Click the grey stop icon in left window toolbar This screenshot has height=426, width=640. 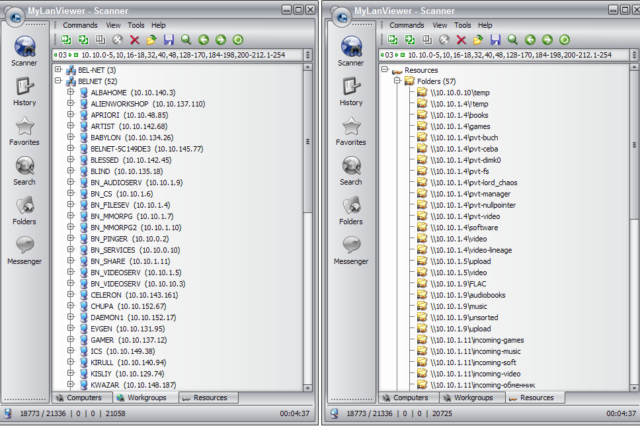click(x=118, y=40)
